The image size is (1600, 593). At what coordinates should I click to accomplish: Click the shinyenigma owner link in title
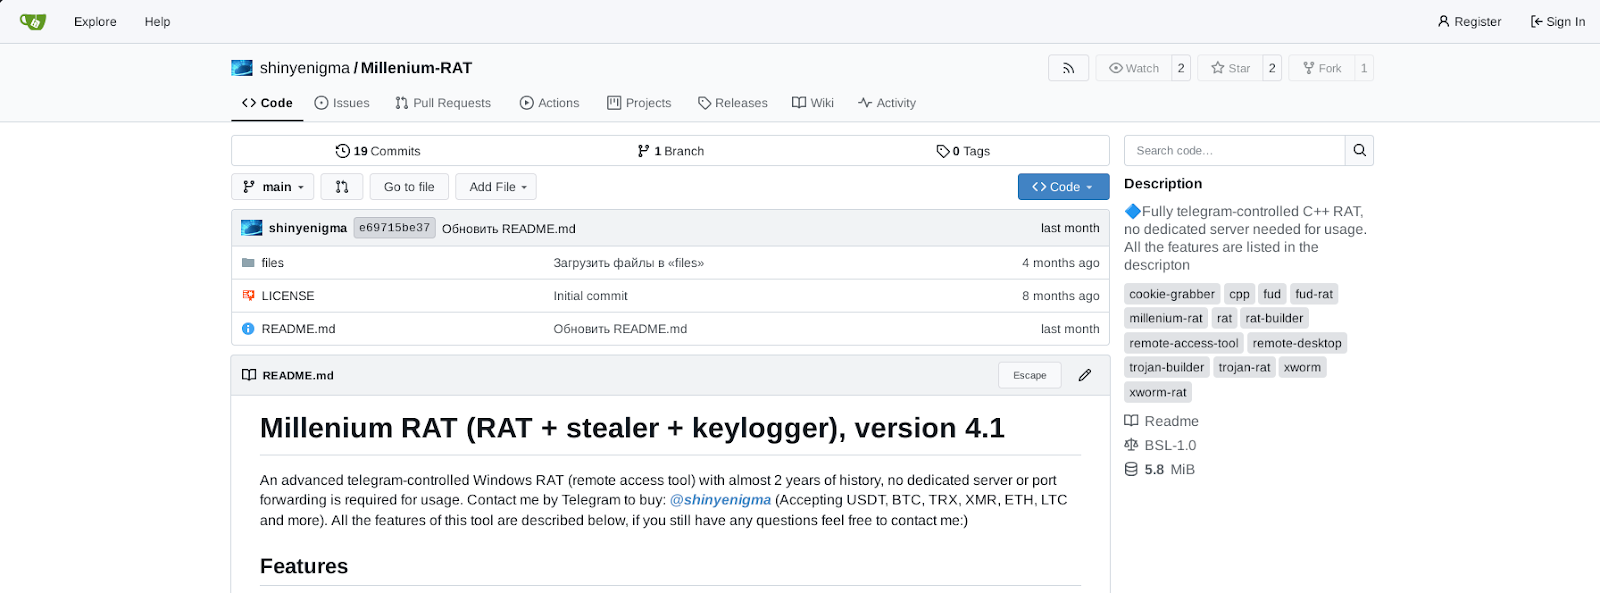pos(305,68)
